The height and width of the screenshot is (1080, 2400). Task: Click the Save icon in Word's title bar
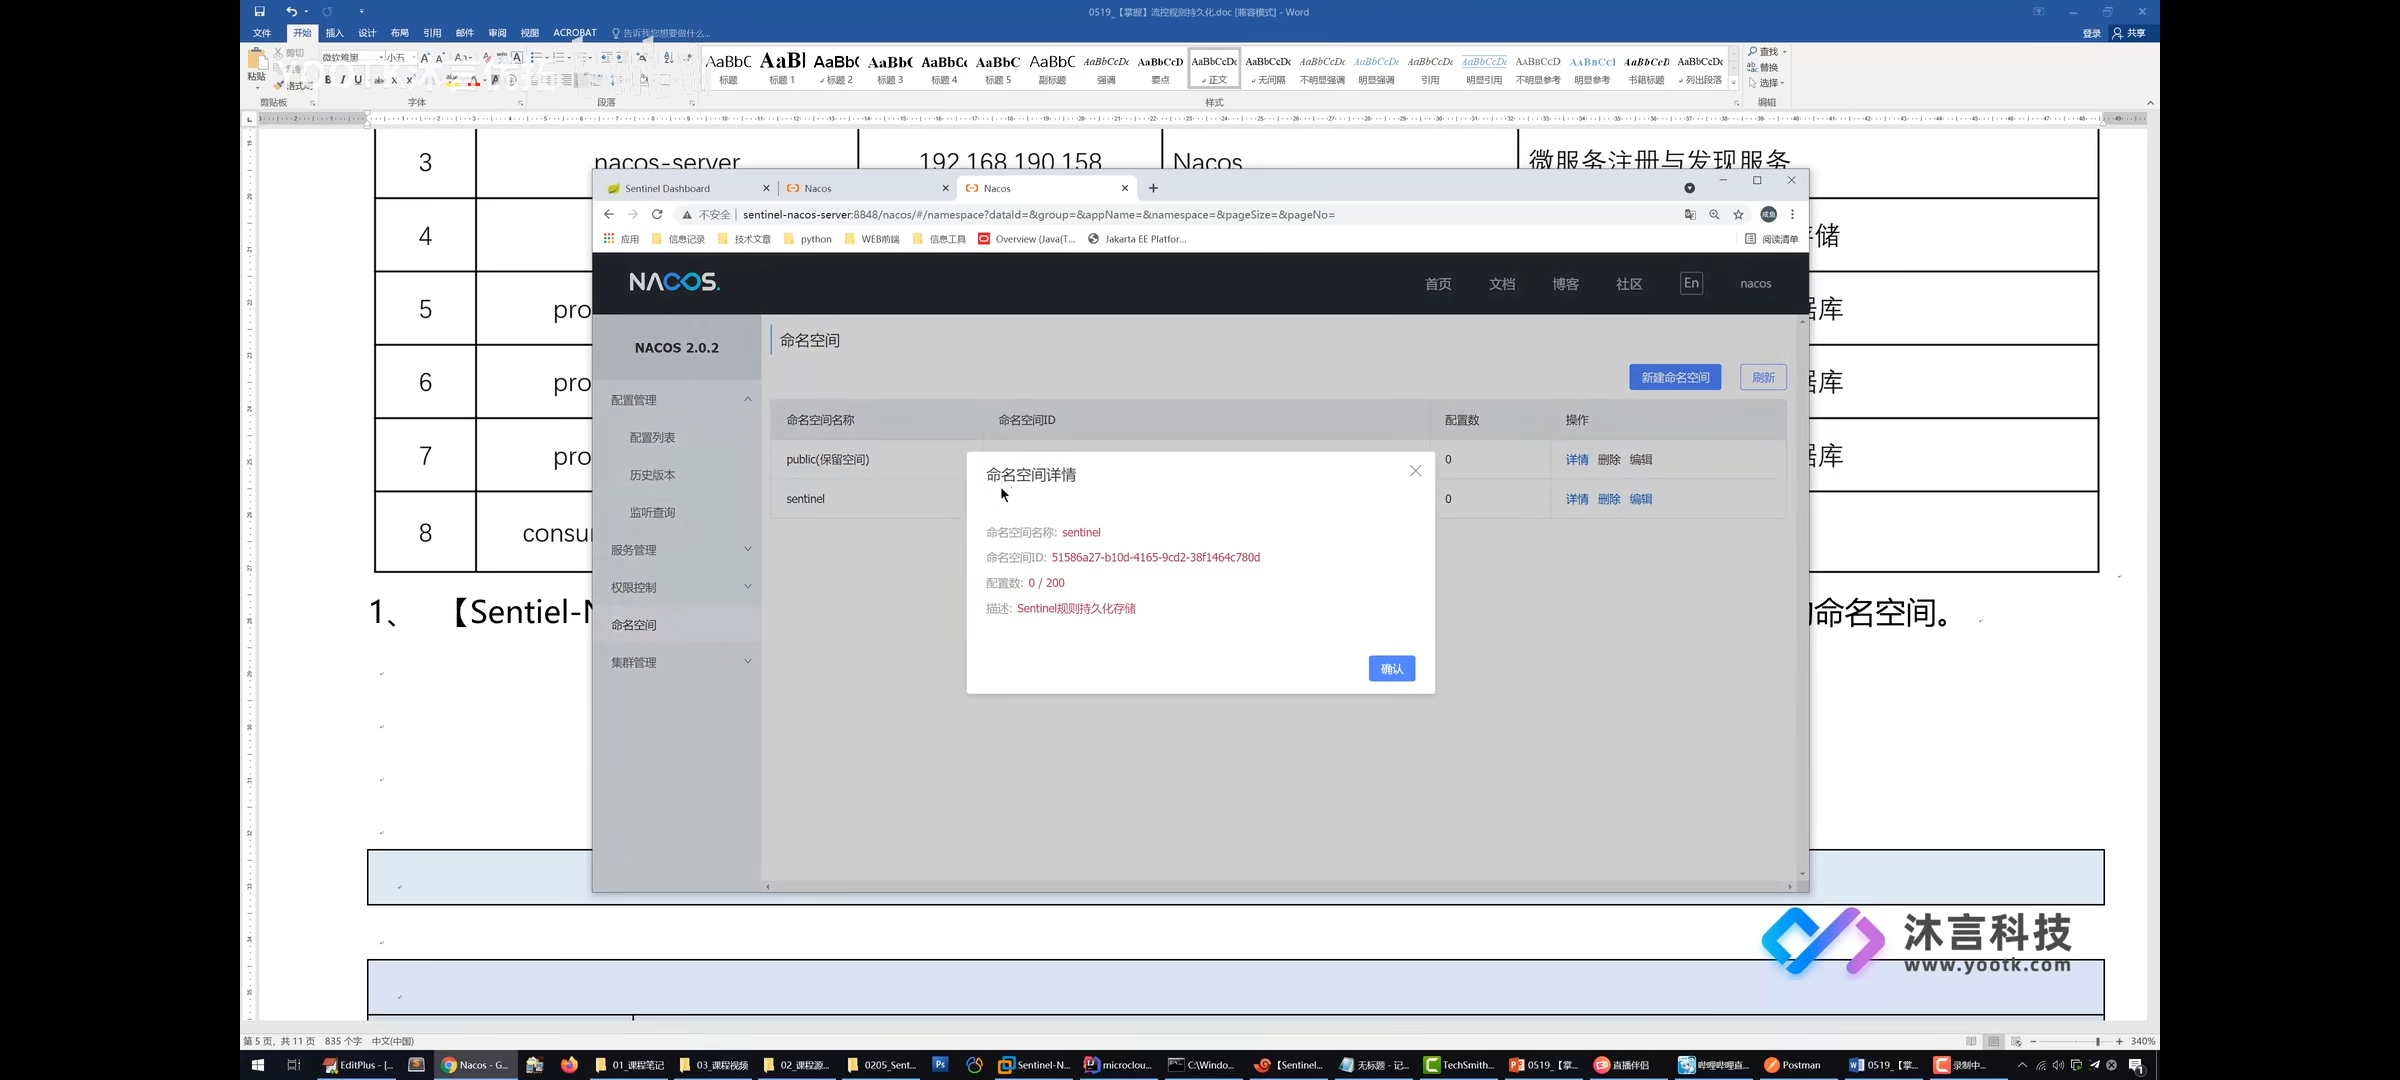pos(259,12)
